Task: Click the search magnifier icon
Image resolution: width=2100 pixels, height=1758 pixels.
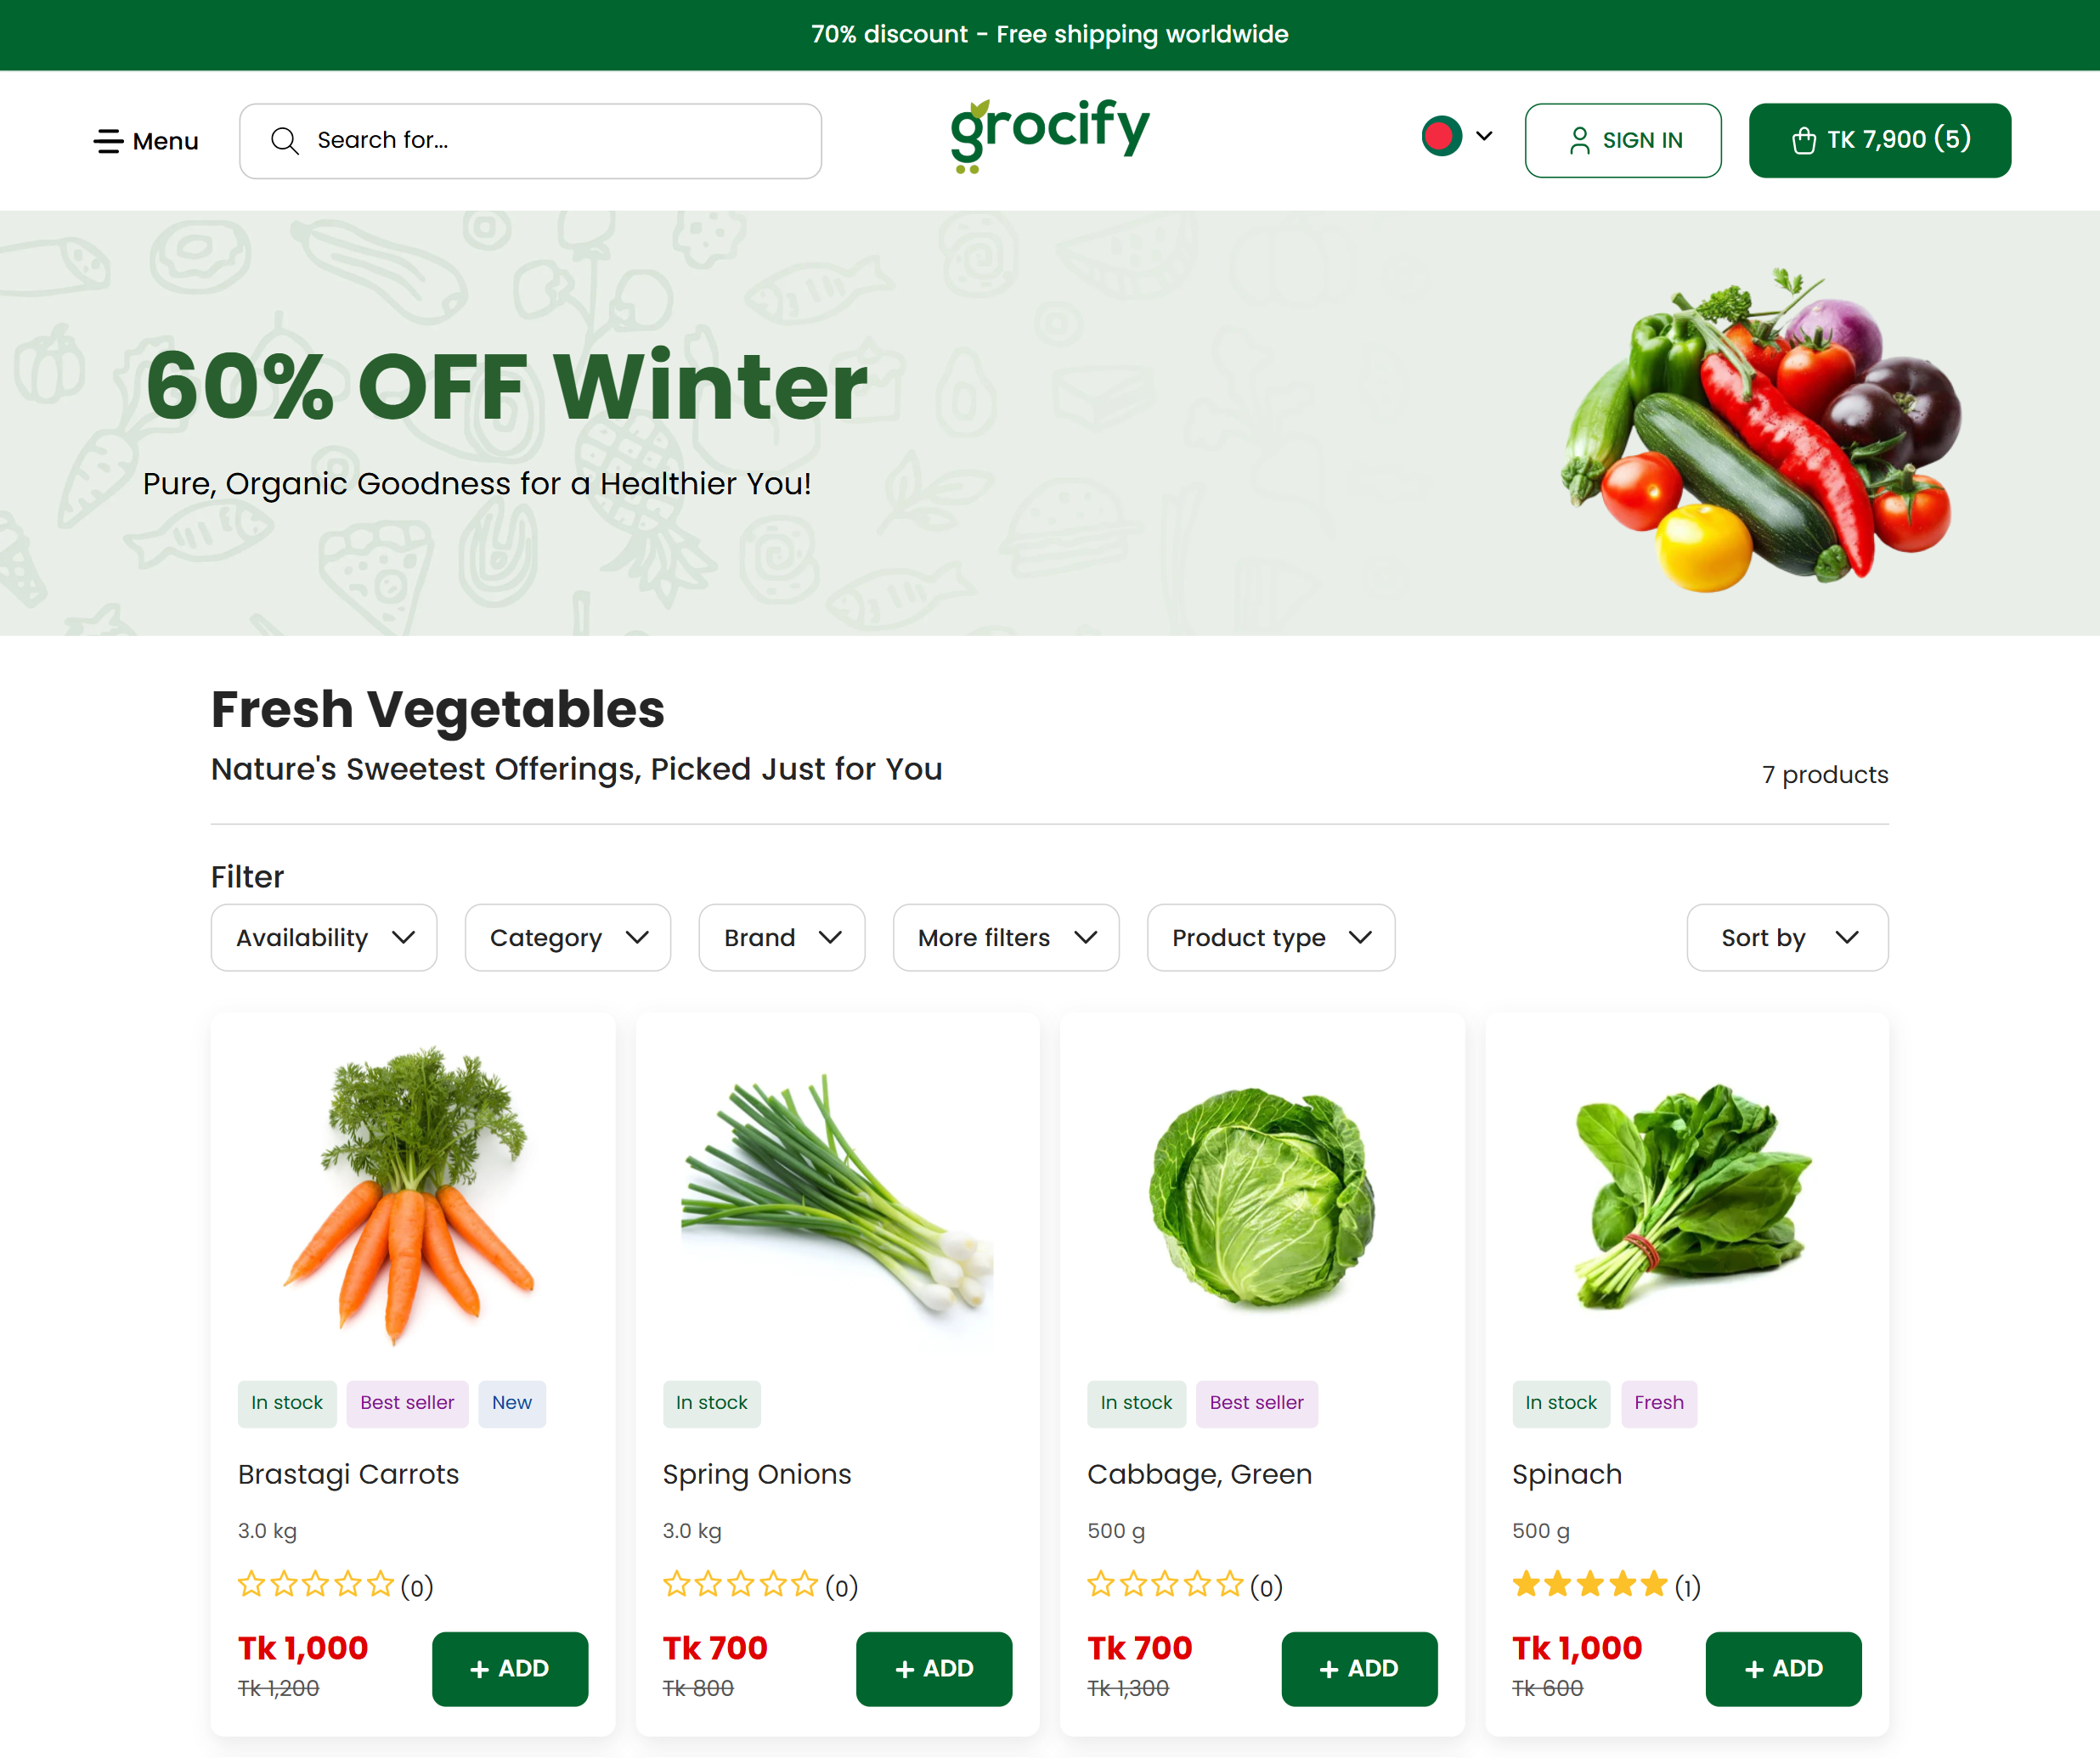Action: click(x=285, y=139)
